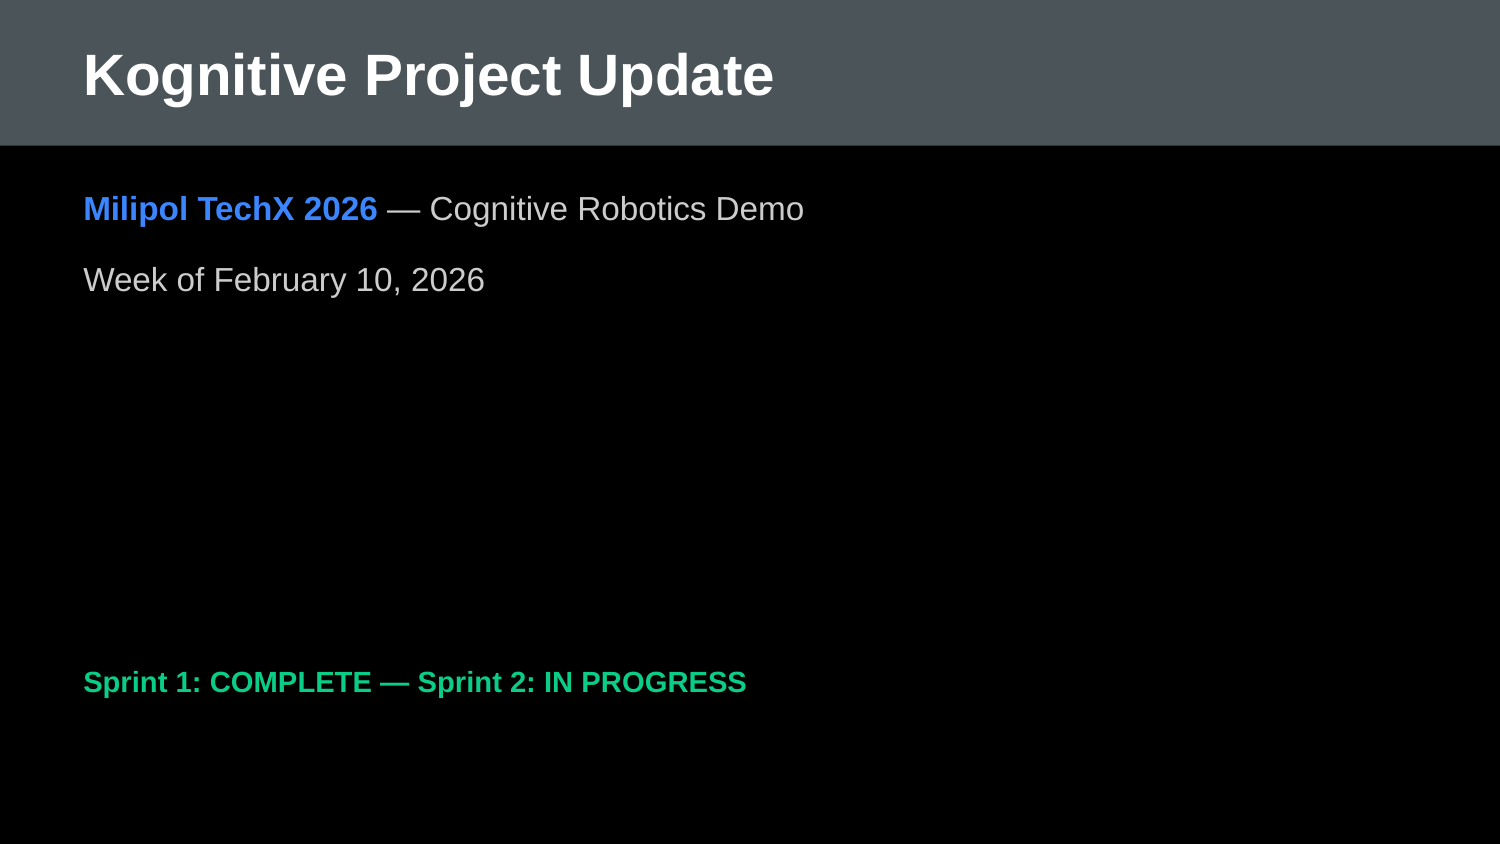
Task: Click the green "Sprint 1:" label
Action: [x=142, y=682]
